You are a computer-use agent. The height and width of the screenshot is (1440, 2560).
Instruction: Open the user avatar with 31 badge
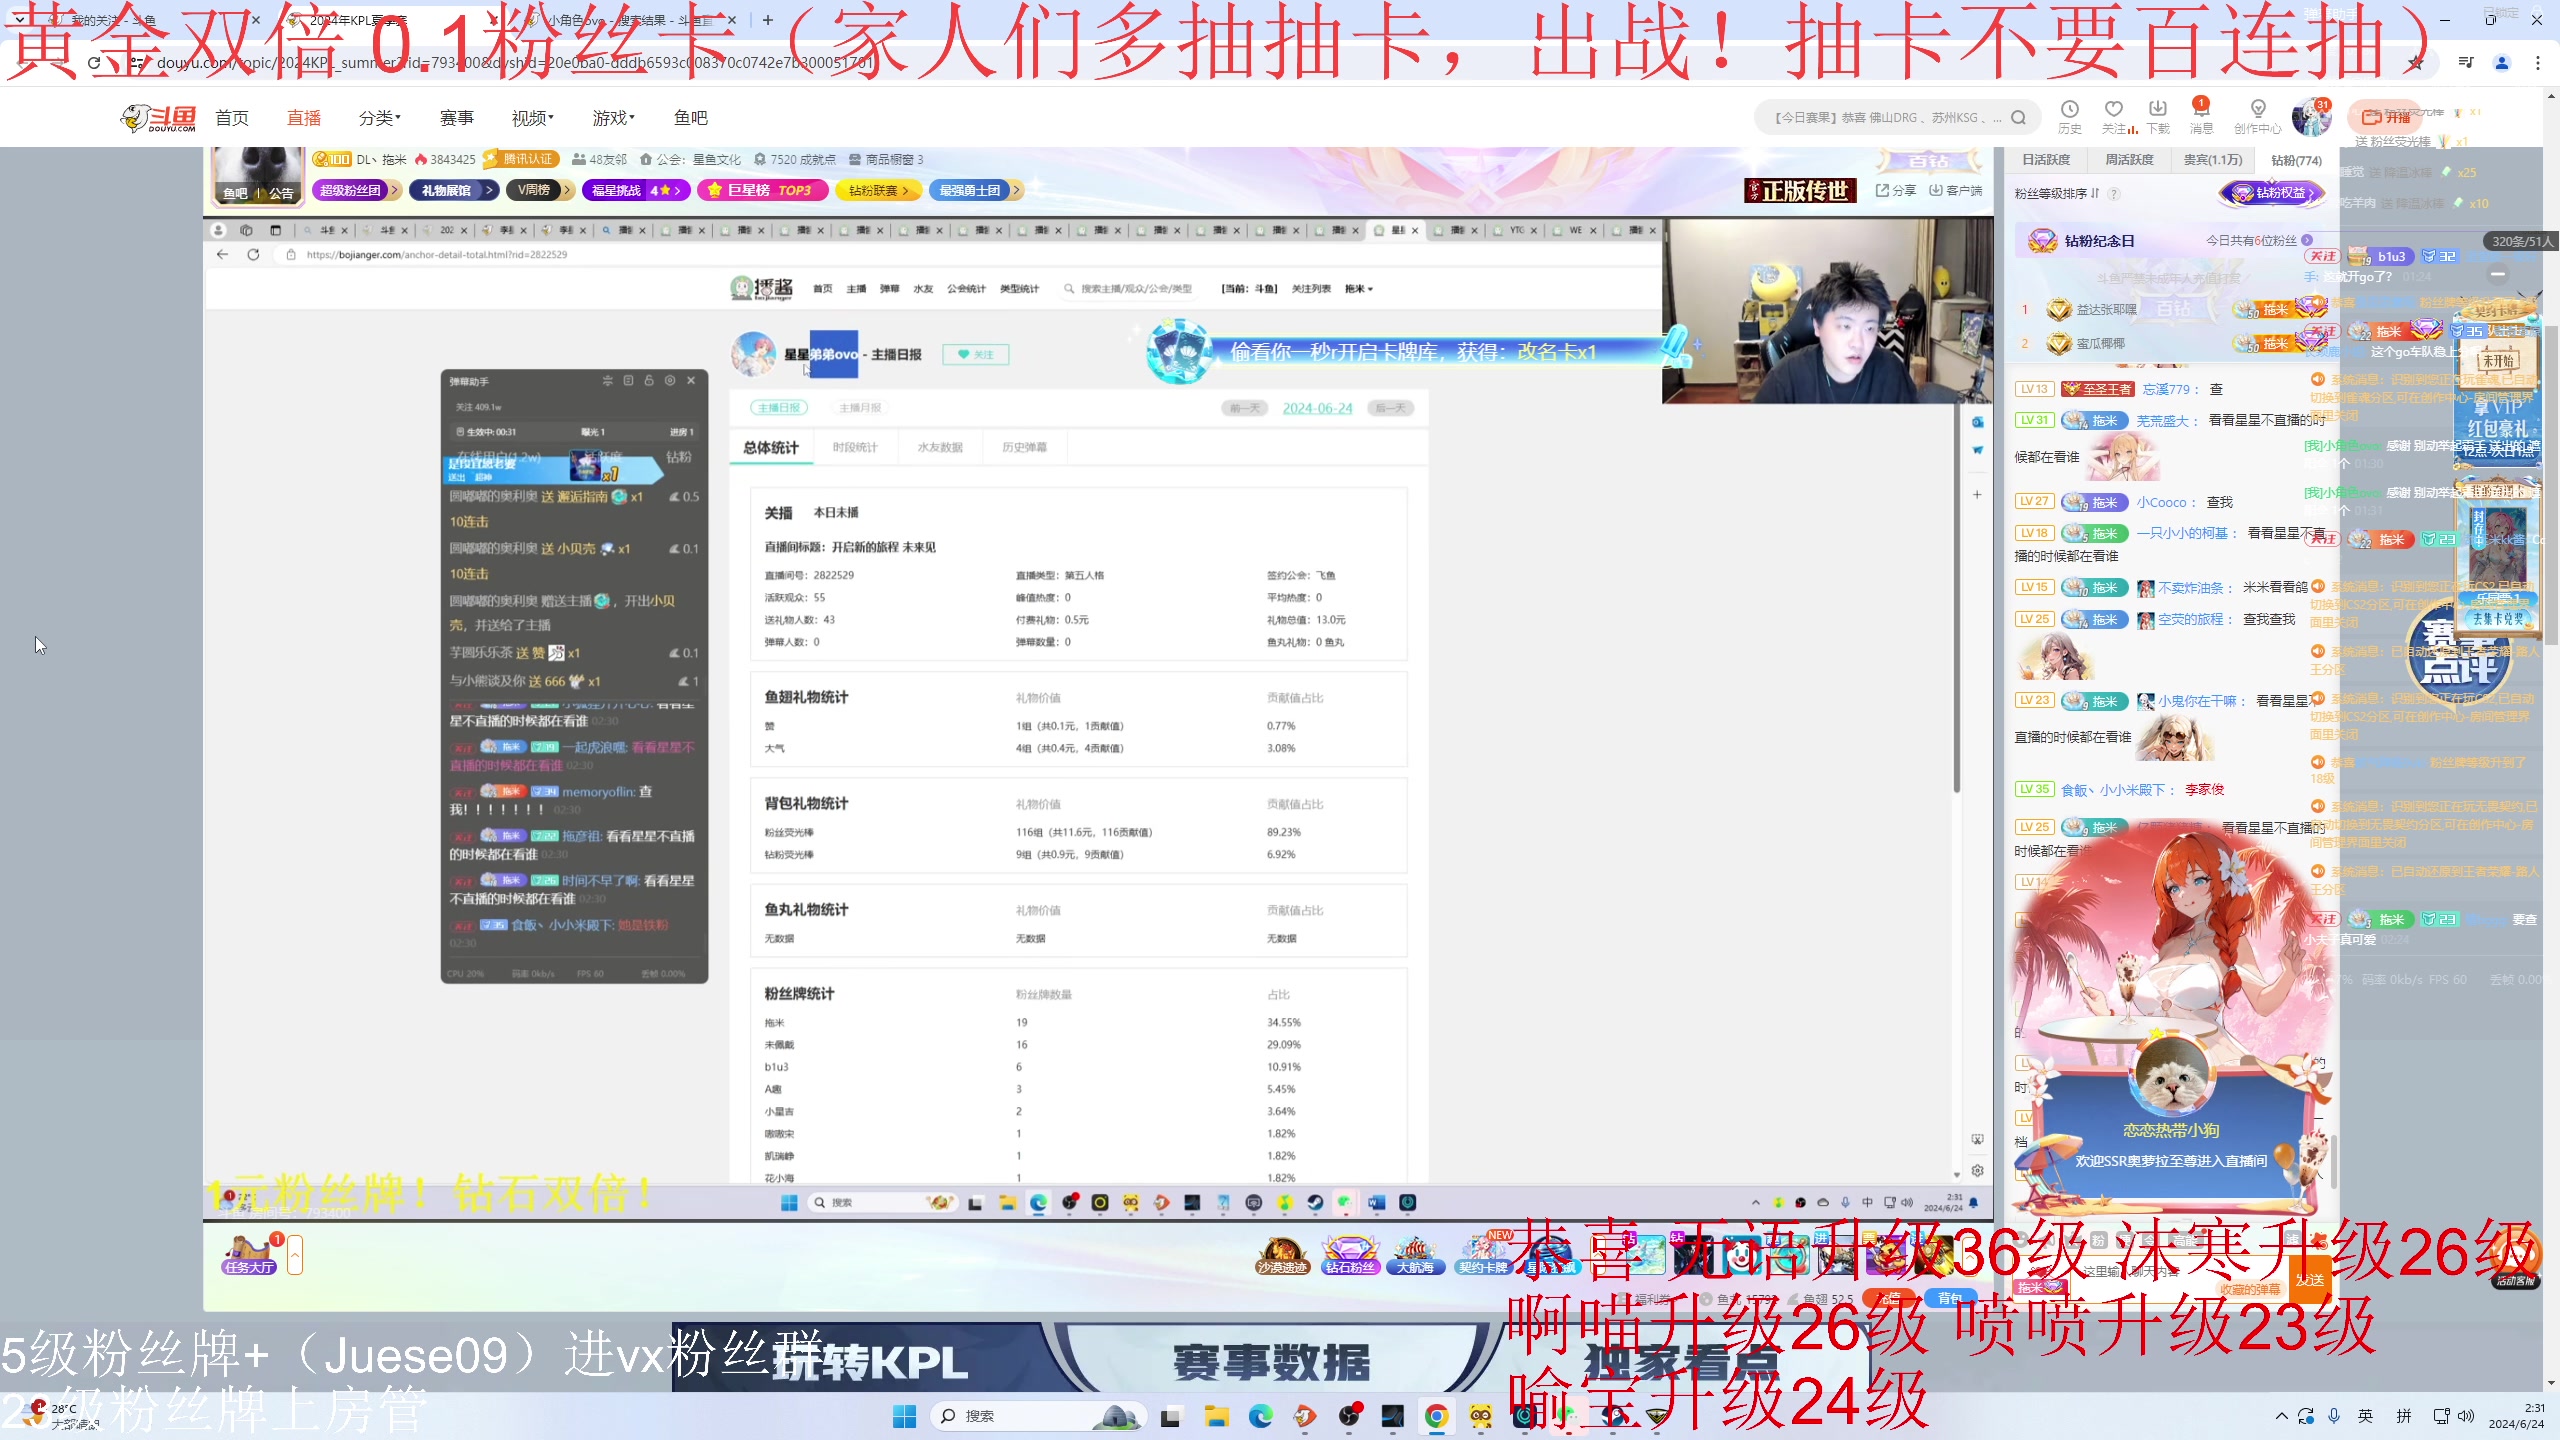[2311, 117]
